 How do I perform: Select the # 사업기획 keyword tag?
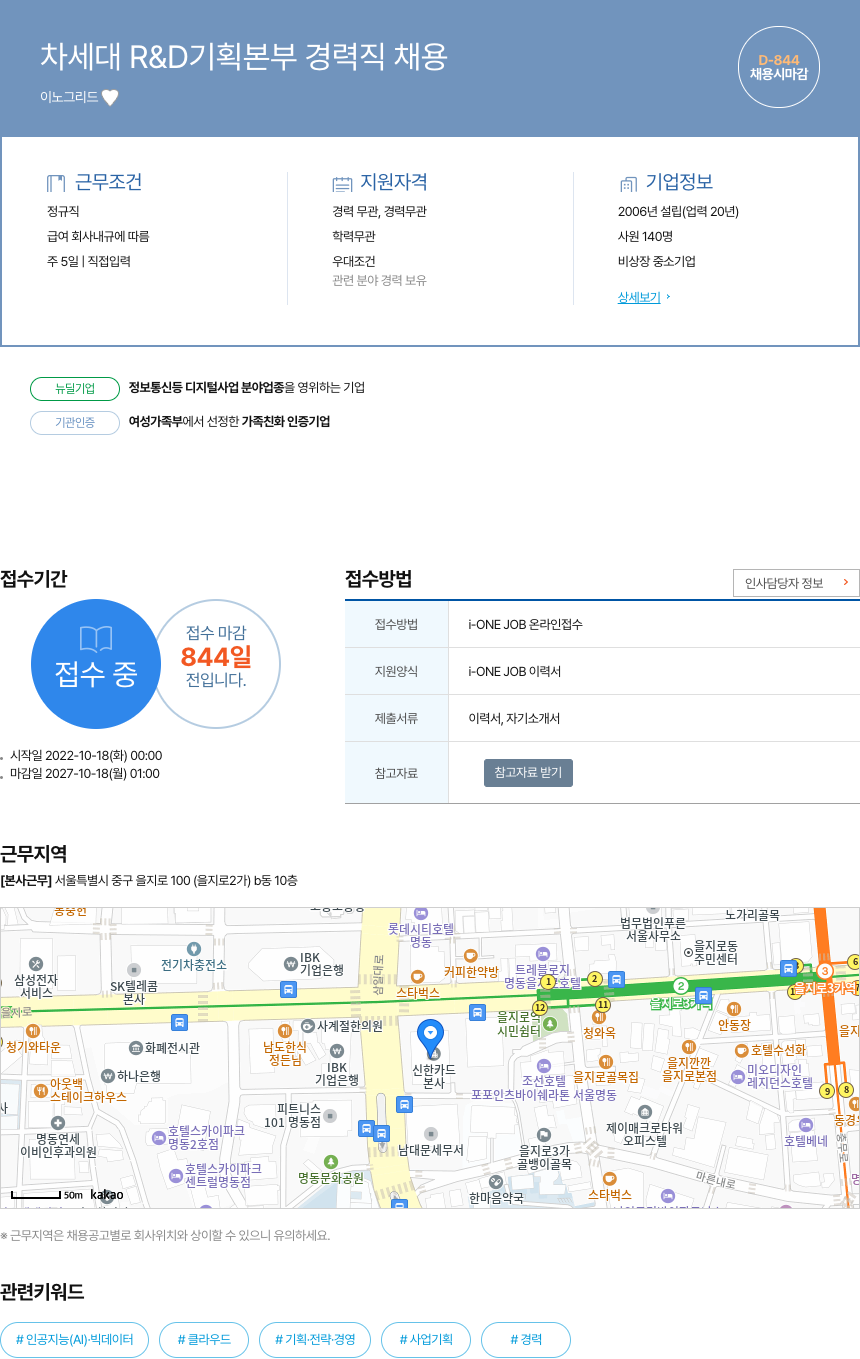[x=426, y=1339]
